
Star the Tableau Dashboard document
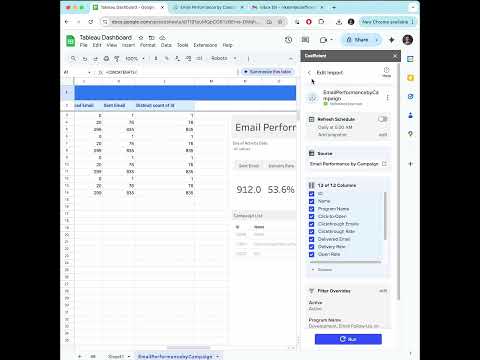pyautogui.click(x=141, y=38)
